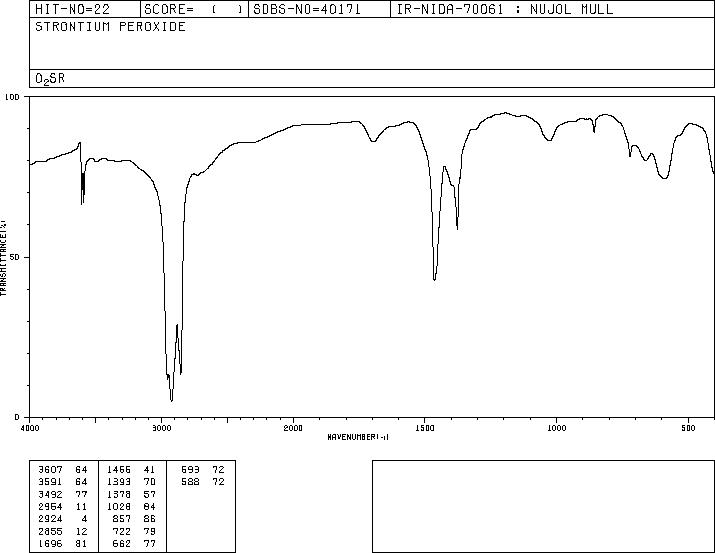Select peak table entry 1028
Screen dimensions: 715x553
(119, 506)
